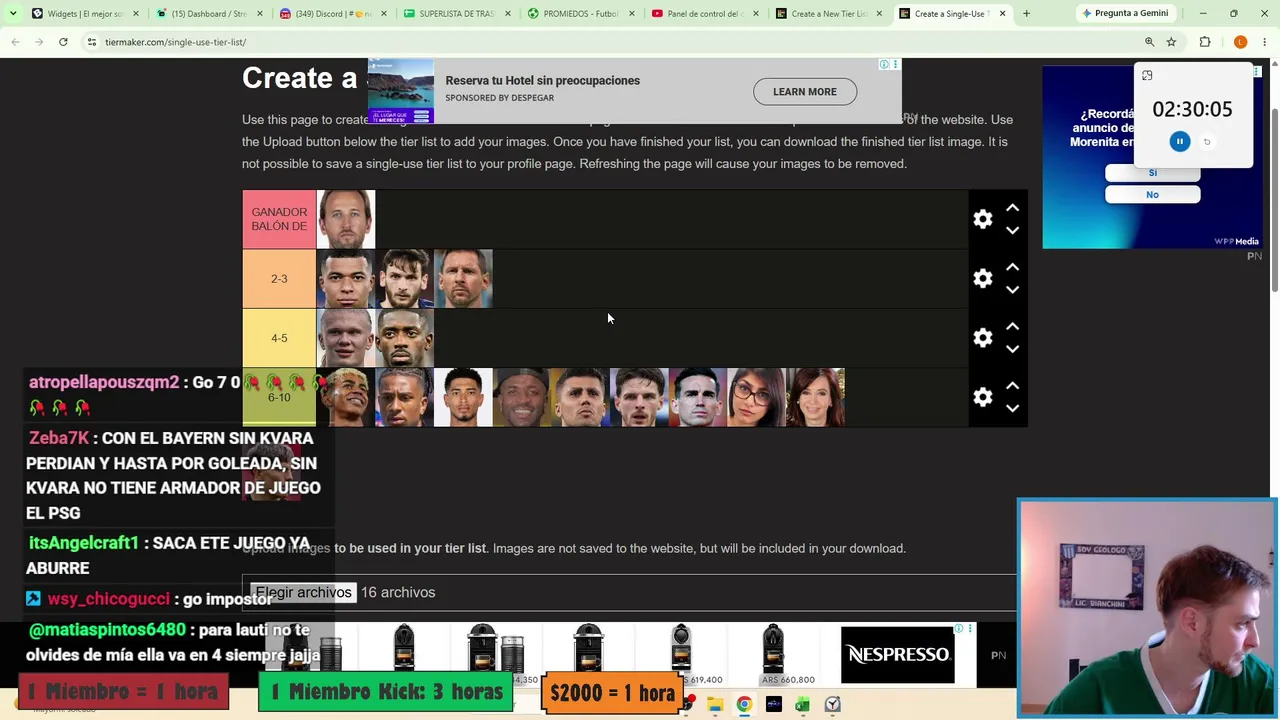The width and height of the screenshot is (1280, 720).
Task: Close the Despegar hotel ad
Action: coord(896,64)
